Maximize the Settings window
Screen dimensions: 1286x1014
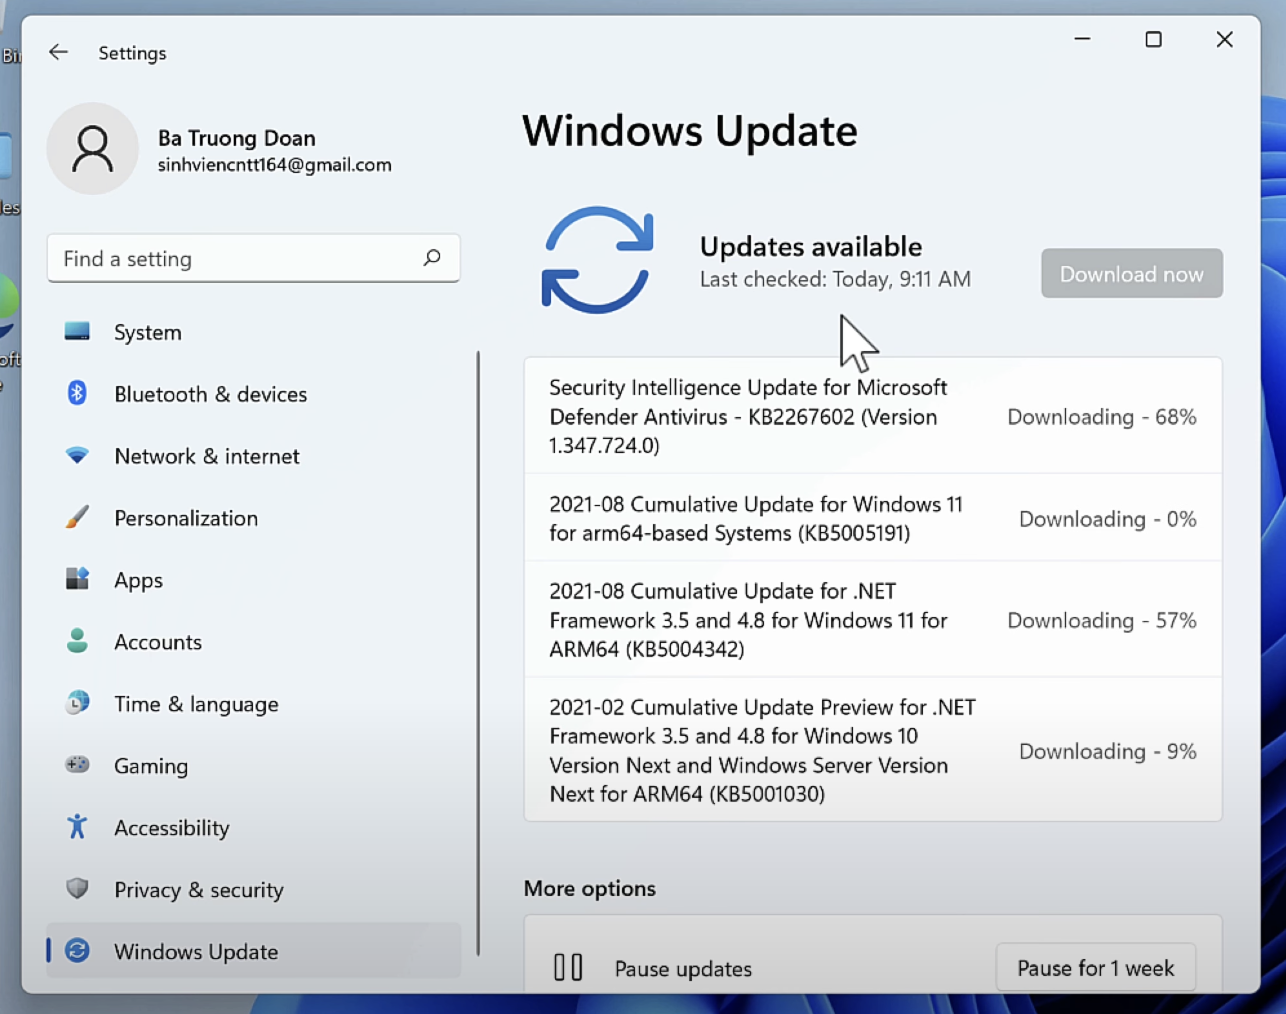click(x=1153, y=39)
